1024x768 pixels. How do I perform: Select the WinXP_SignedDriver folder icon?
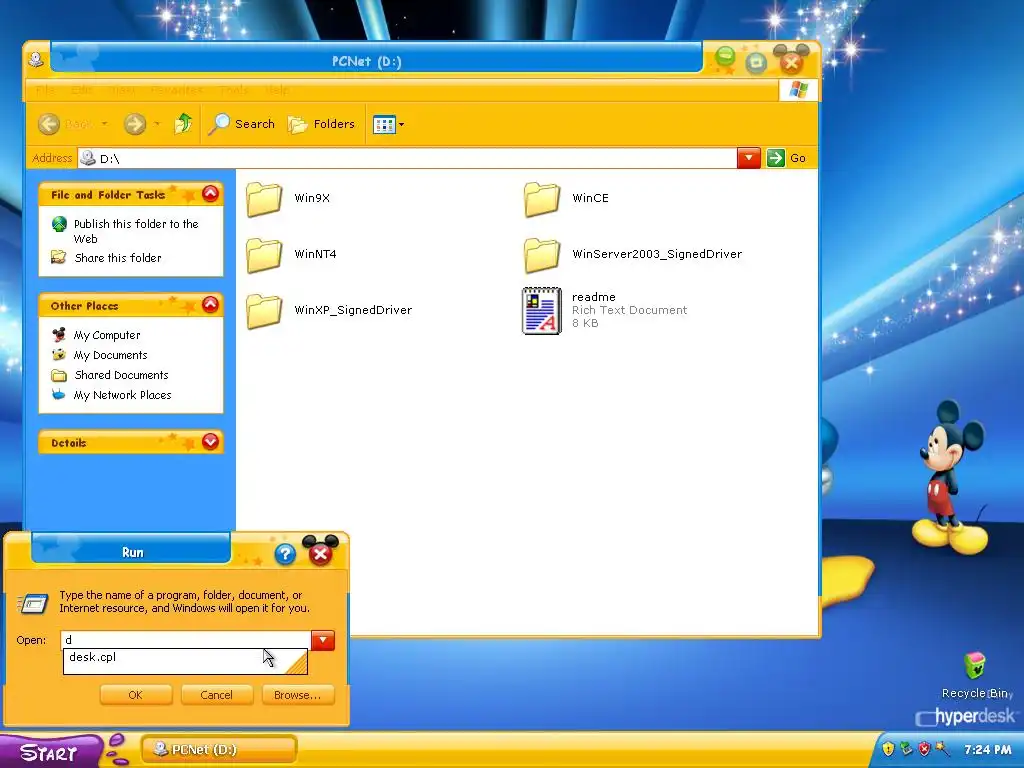tap(264, 312)
